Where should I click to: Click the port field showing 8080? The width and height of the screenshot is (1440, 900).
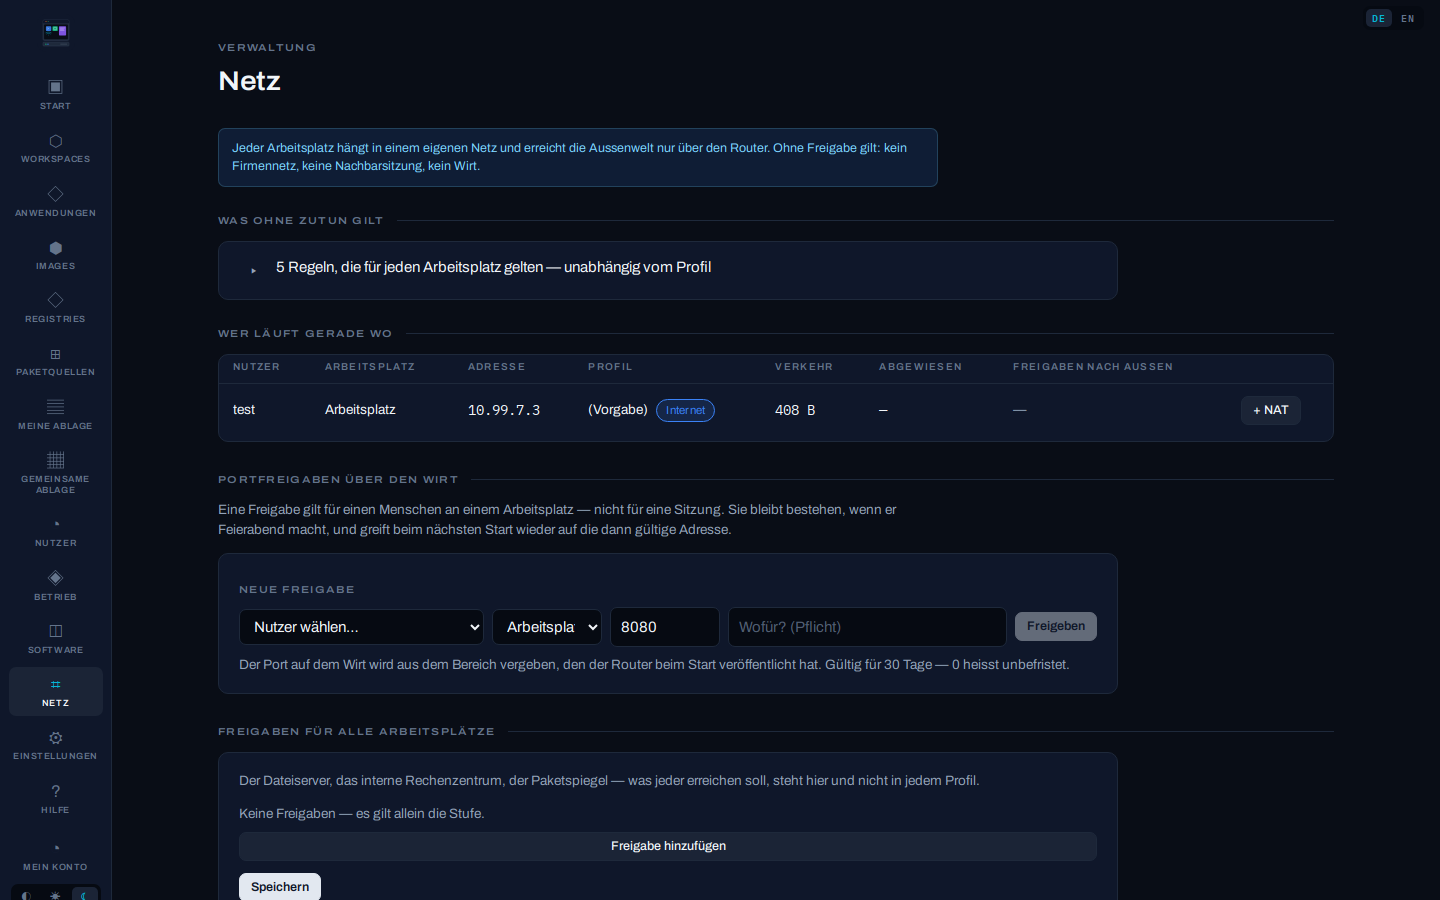pyautogui.click(x=665, y=627)
